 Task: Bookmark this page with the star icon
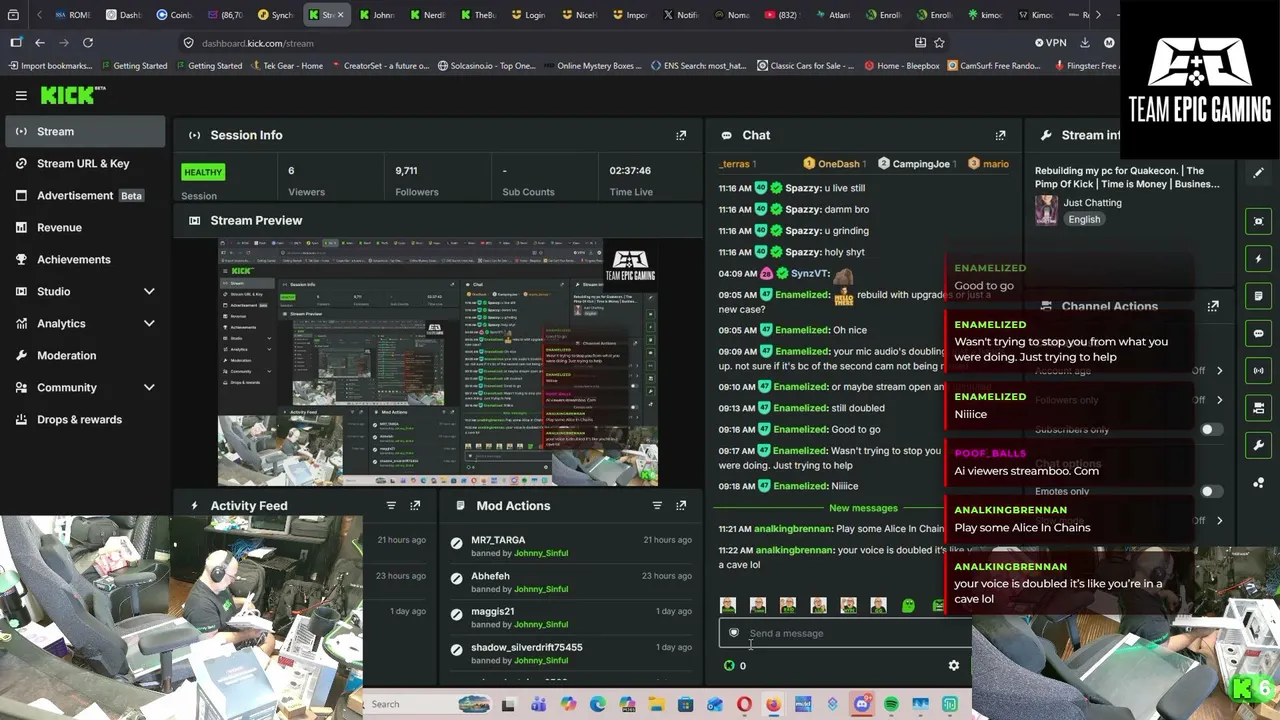point(939,43)
